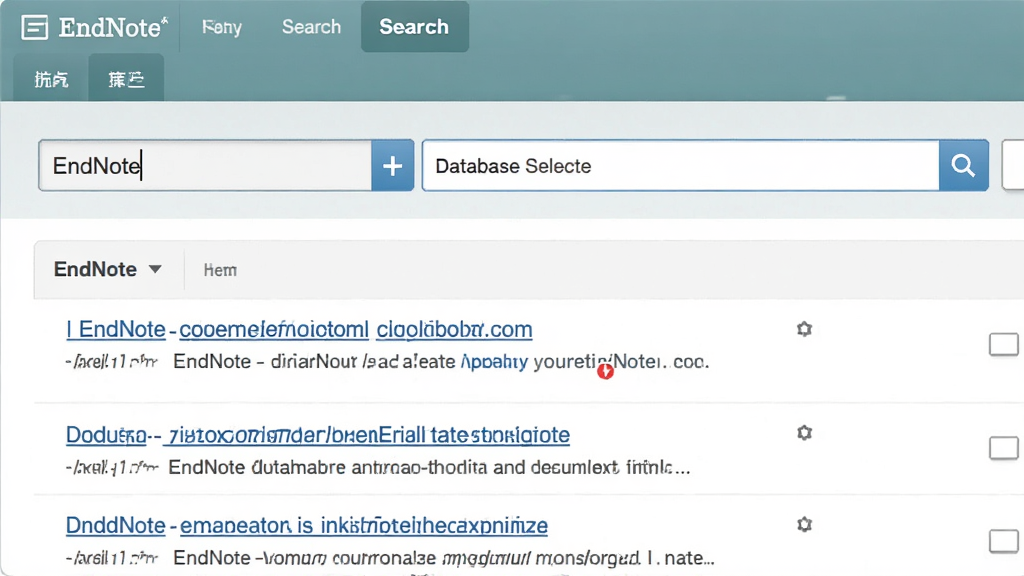Open the EndNote clqolabobu.com result link
The height and width of the screenshot is (576, 1024).
[x=299, y=329]
